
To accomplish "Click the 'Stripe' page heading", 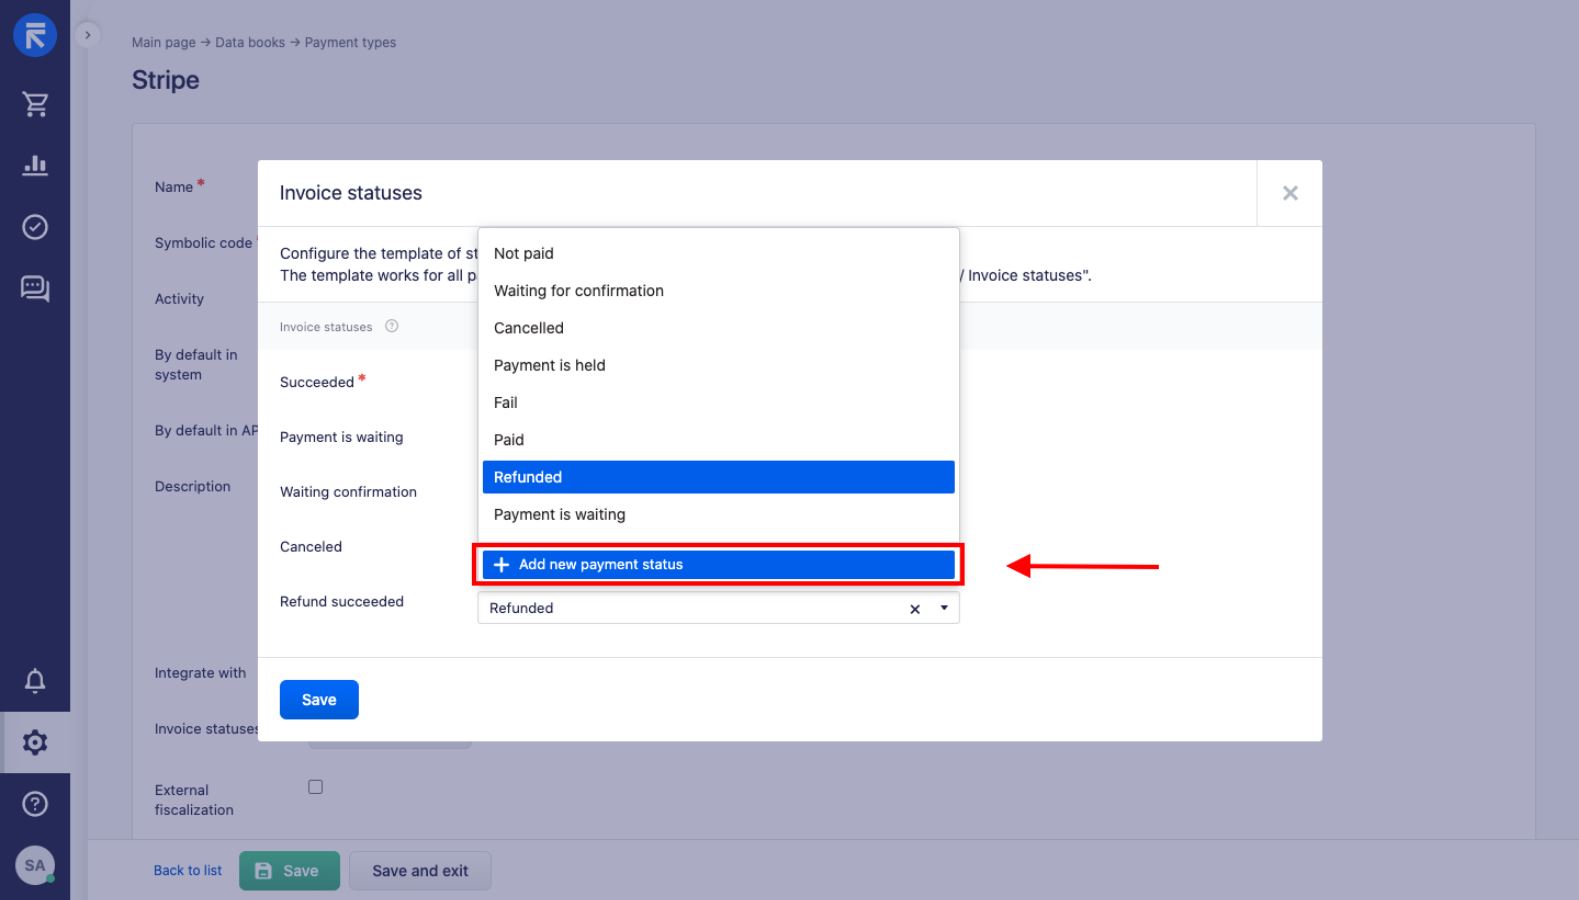I will click(x=166, y=80).
